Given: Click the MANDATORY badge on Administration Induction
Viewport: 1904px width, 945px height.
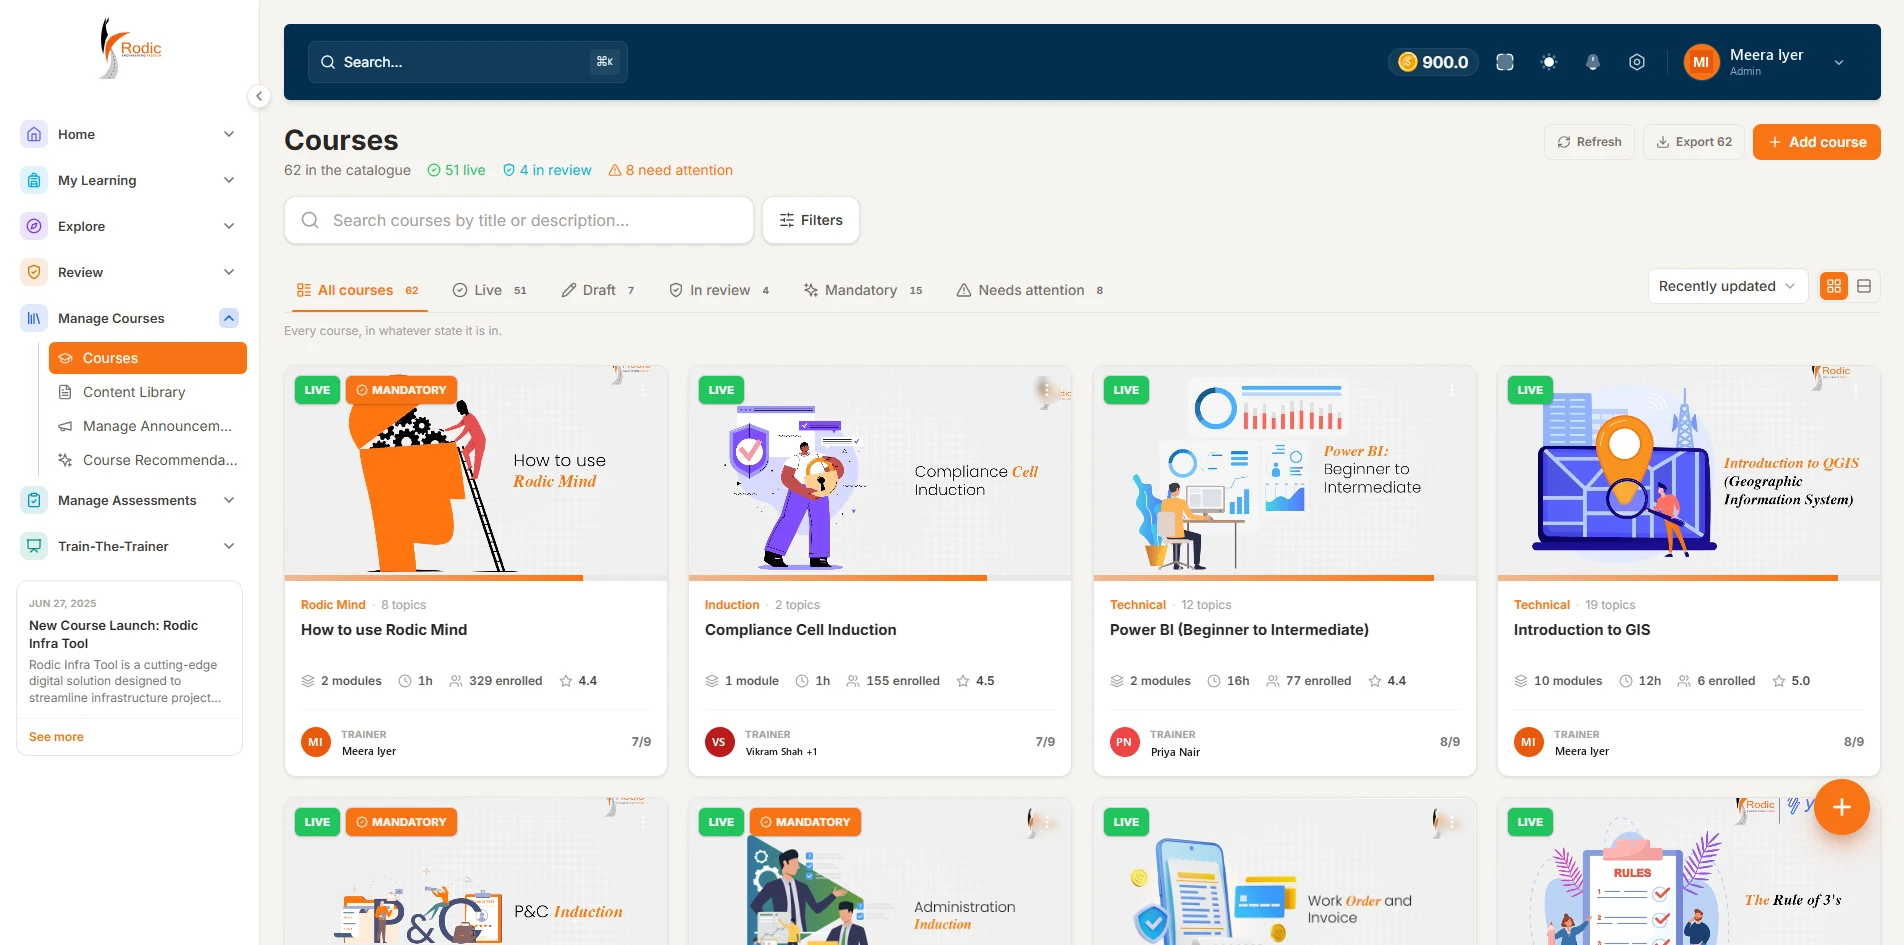Looking at the screenshot, I should (x=805, y=822).
